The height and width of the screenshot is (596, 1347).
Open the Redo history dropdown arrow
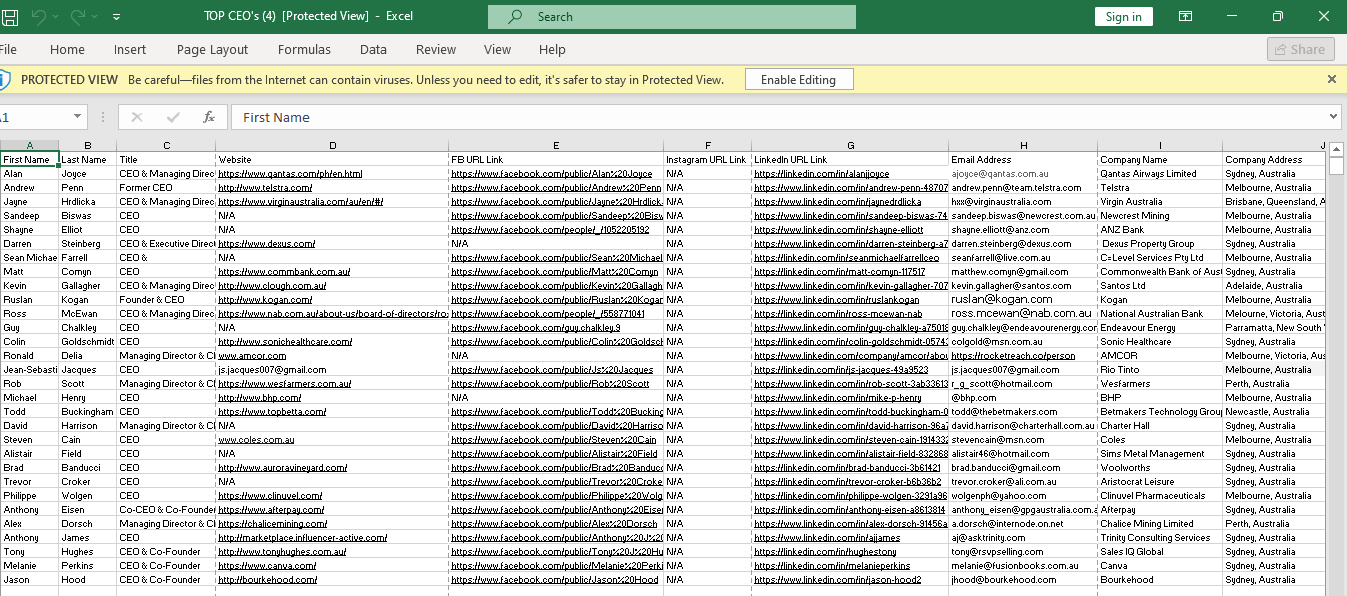(95, 17)
